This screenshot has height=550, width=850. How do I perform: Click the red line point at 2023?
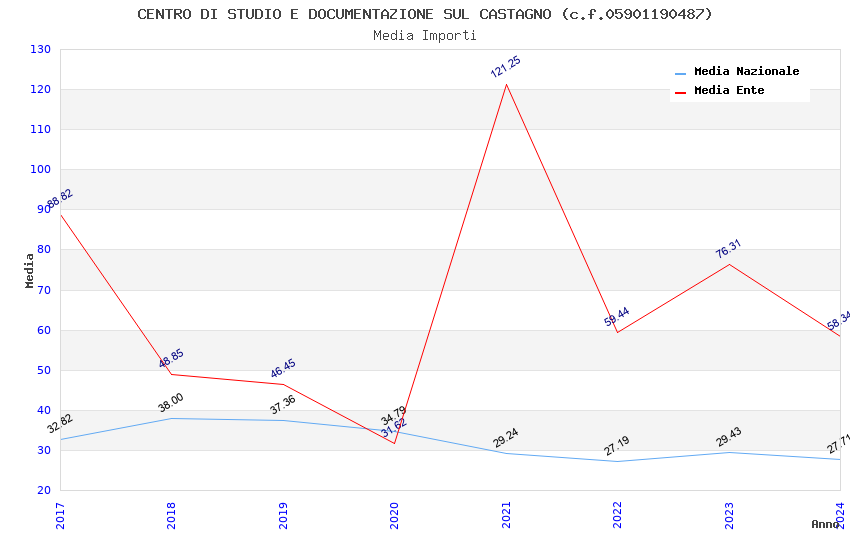[729, 264]
